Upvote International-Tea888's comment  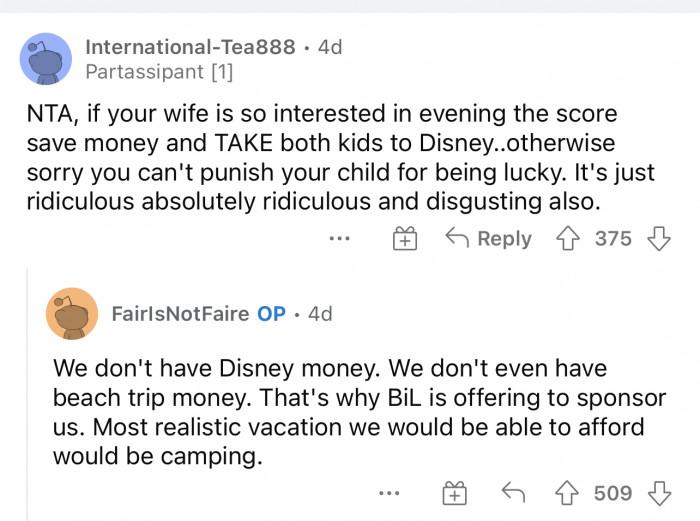coord(570,239)
